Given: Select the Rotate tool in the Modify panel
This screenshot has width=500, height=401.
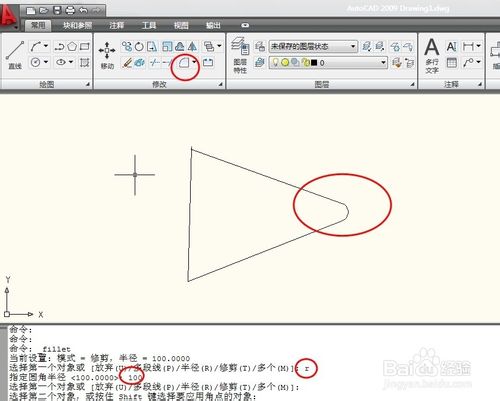Looking at the screenshot, I should (139, 46).
